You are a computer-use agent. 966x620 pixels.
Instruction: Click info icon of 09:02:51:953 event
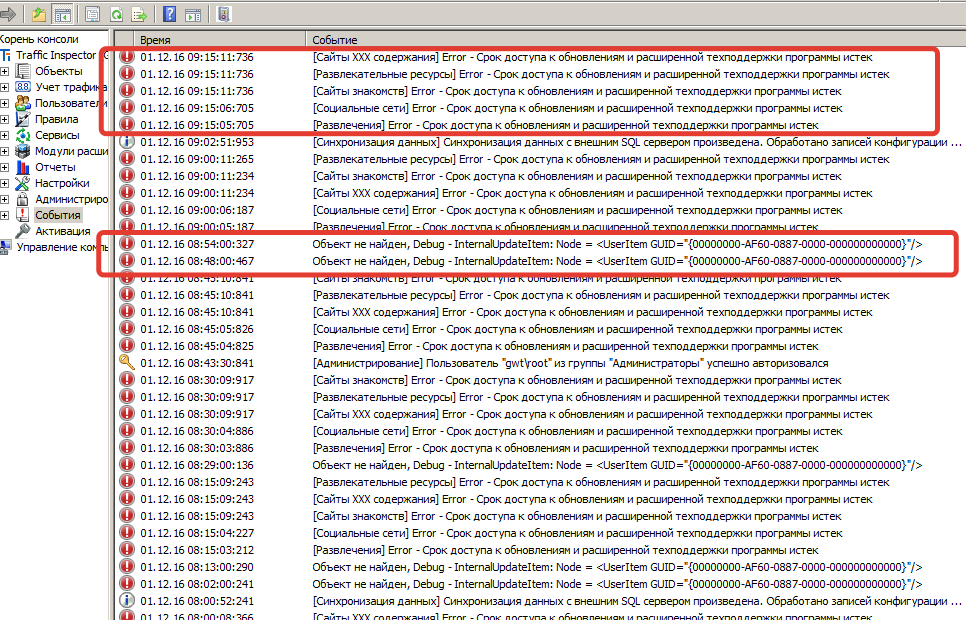[x=126, y=142]
